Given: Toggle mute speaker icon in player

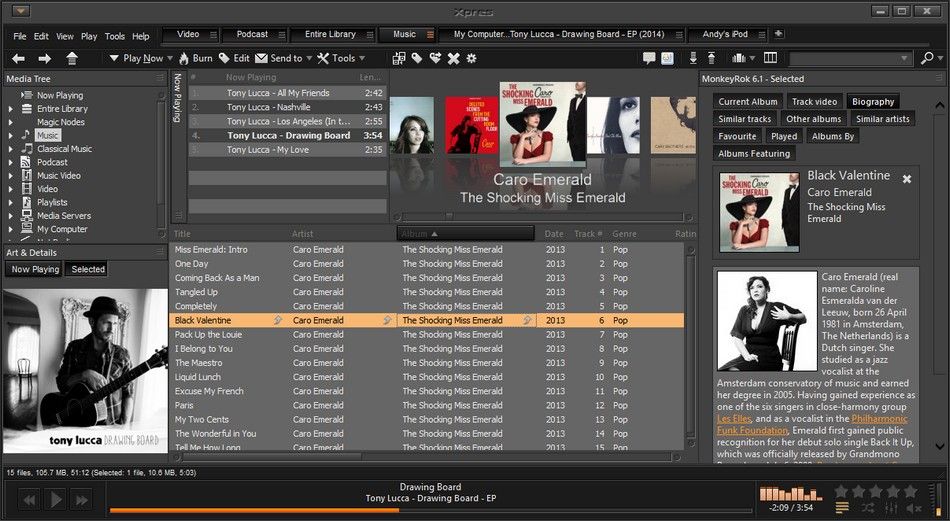Looking at the screenshot, I should coord(915,508).
